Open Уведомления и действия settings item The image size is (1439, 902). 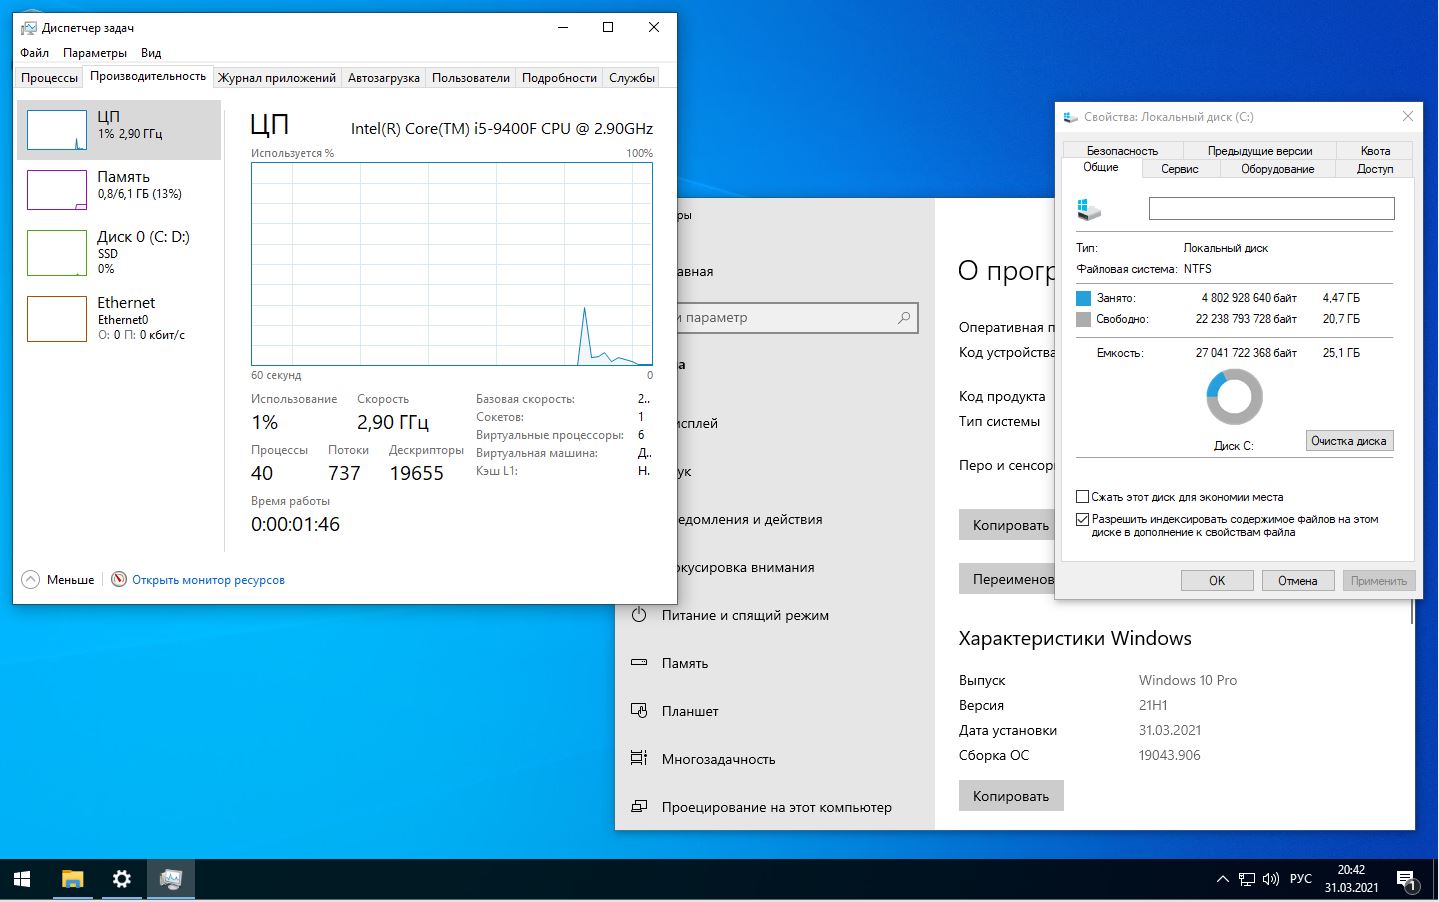[x=750, y=519]
